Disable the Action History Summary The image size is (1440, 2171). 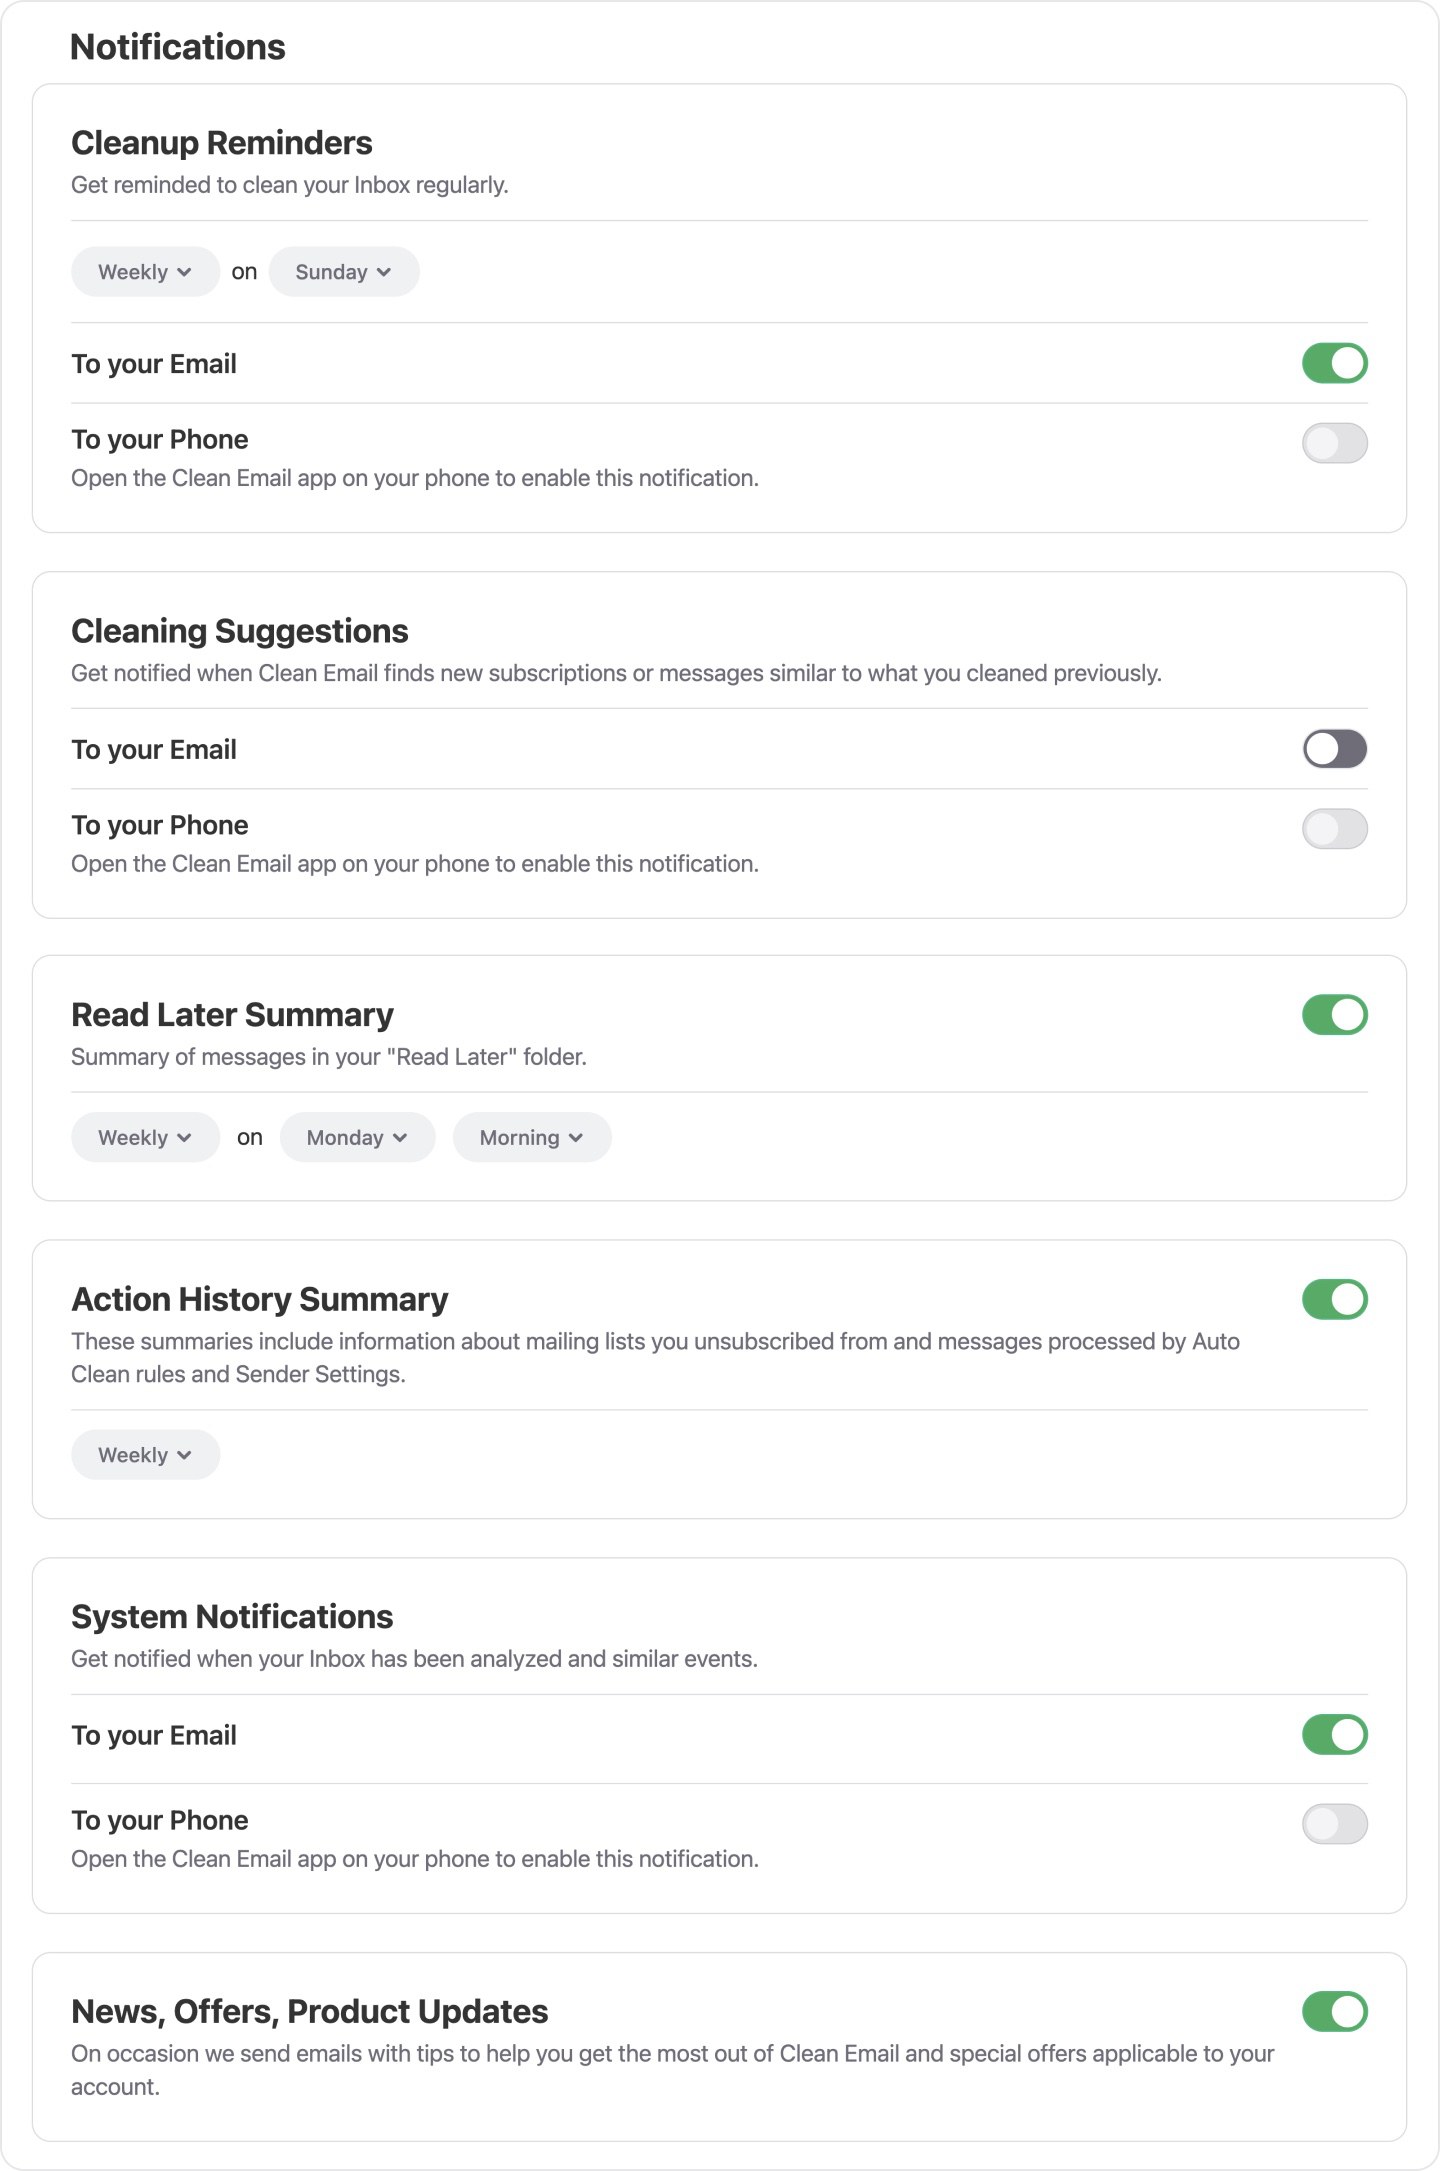pyautogui.click(x=1334, y=1299)
